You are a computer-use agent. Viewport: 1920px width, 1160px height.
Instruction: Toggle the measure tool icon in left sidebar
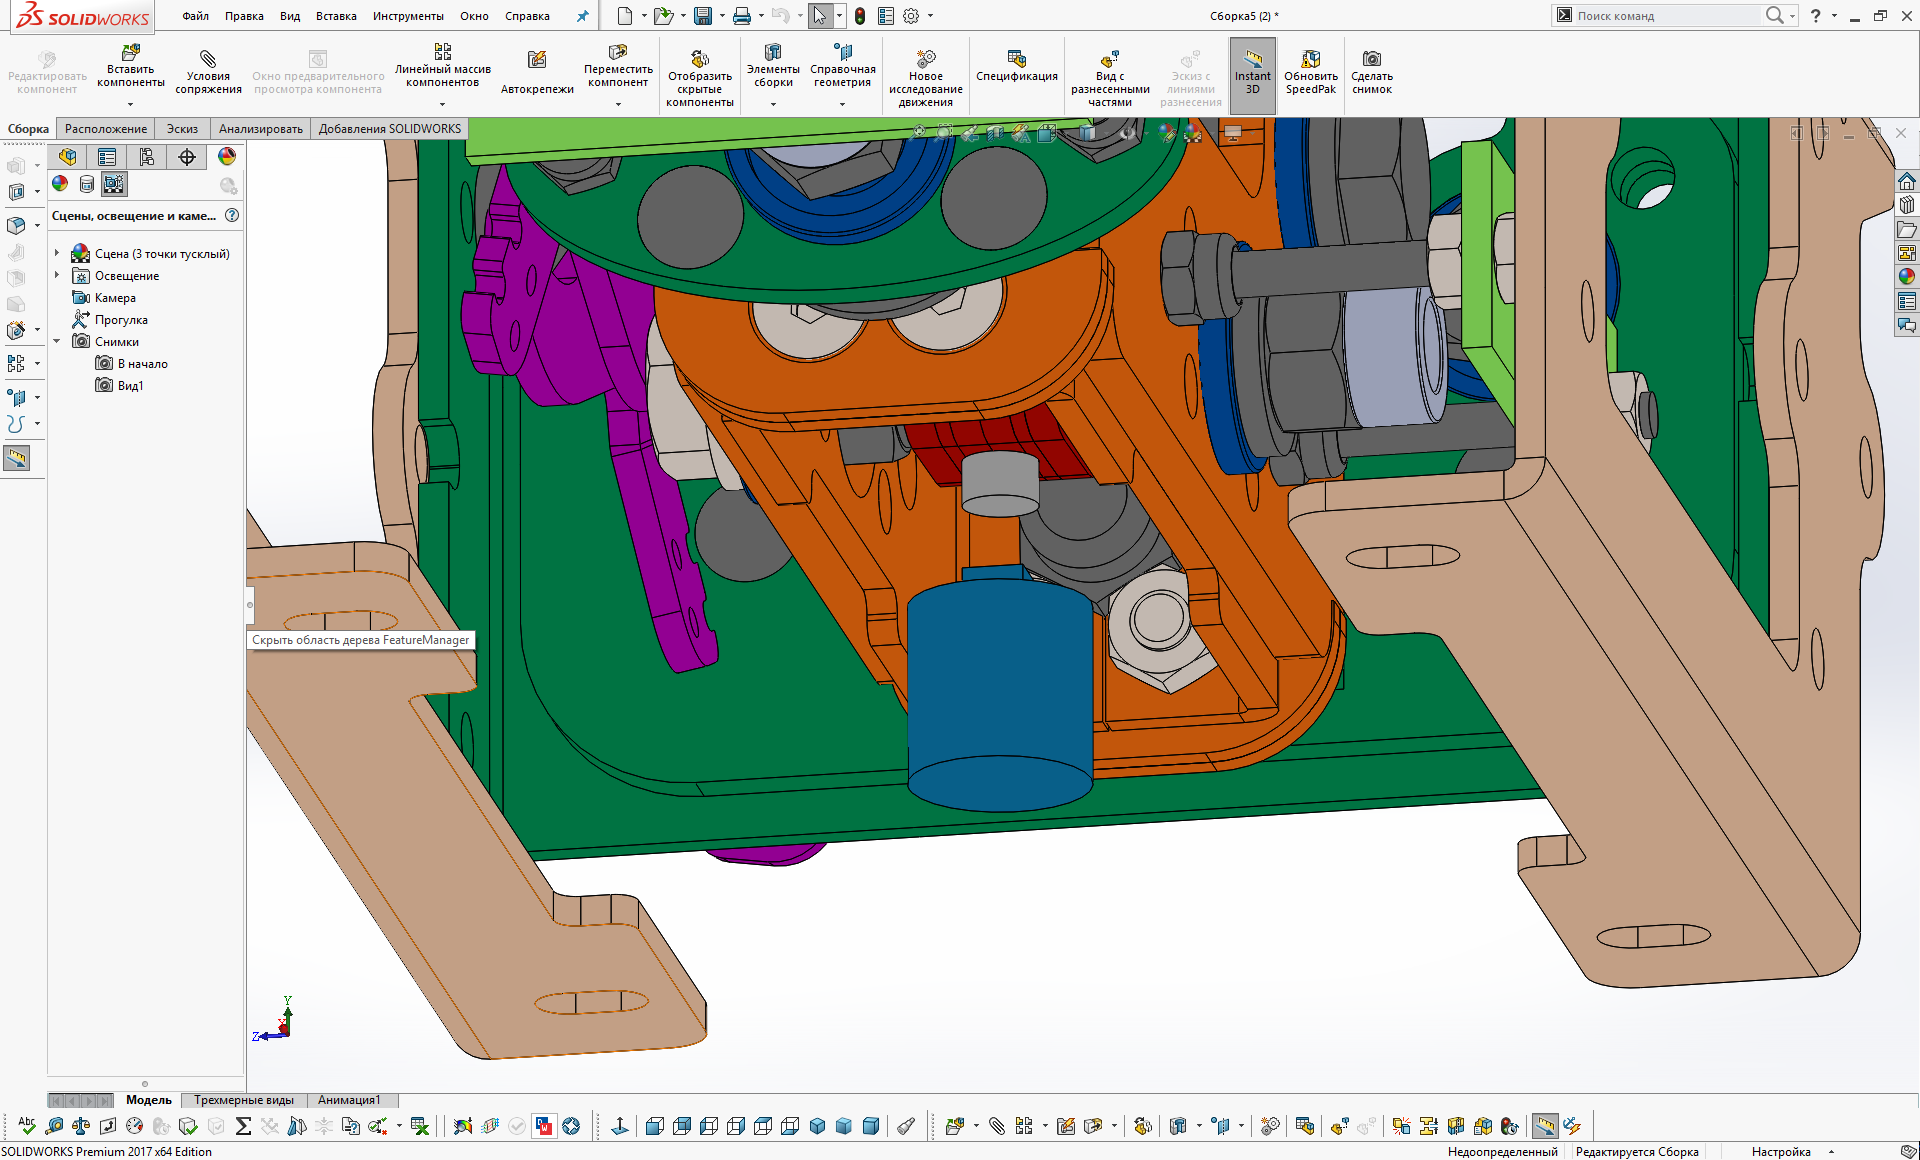17,458
